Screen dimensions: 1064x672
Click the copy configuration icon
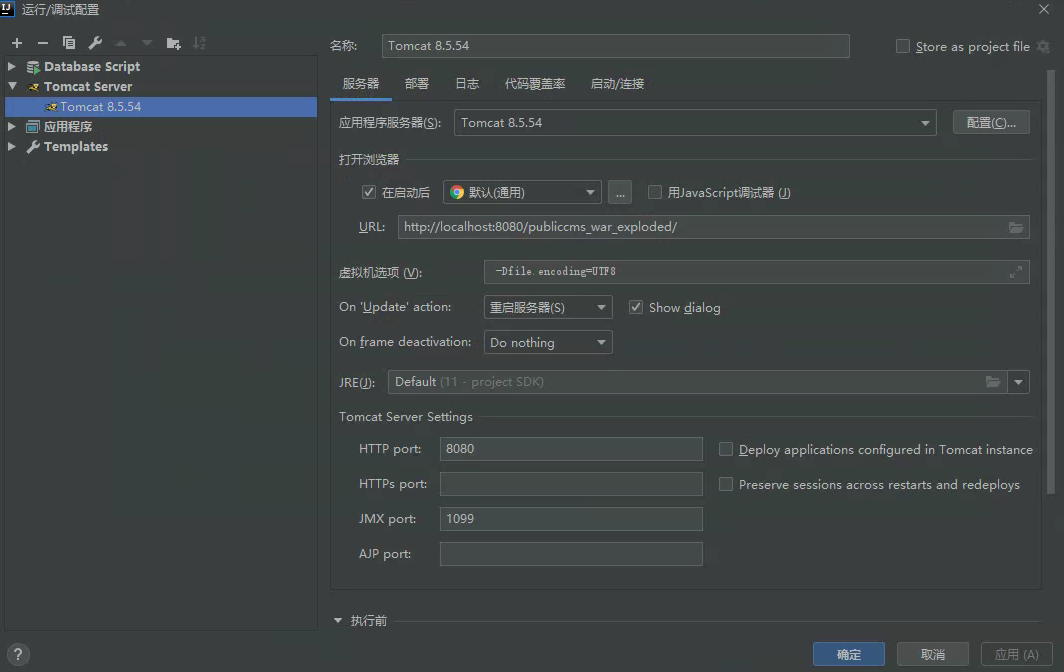click(69, 43)
